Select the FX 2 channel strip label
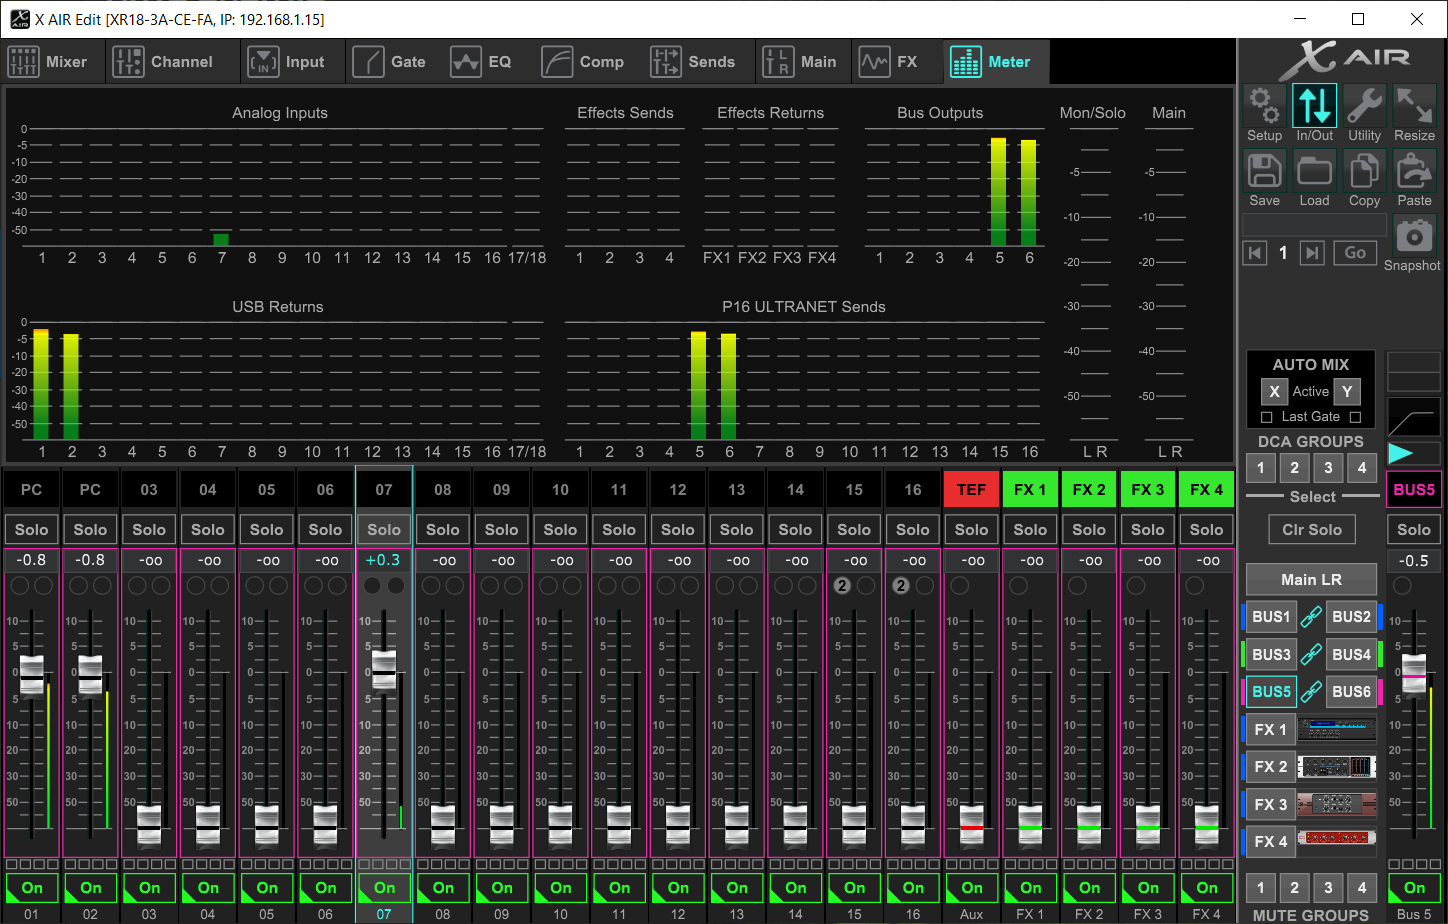 (x=1089, y=490)
